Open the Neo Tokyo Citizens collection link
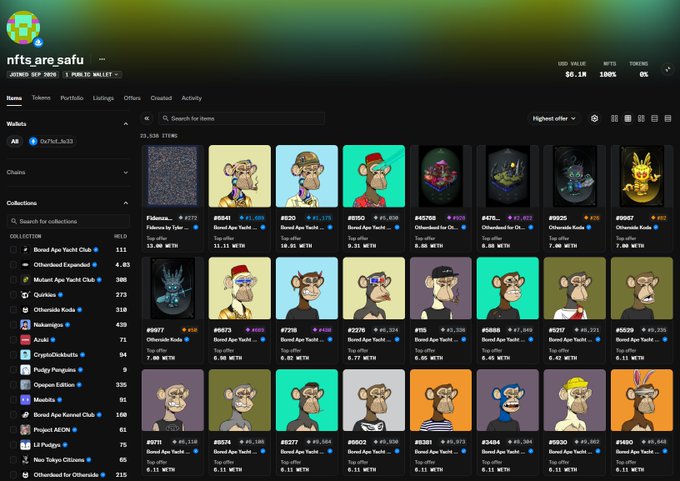 [59, 460]
